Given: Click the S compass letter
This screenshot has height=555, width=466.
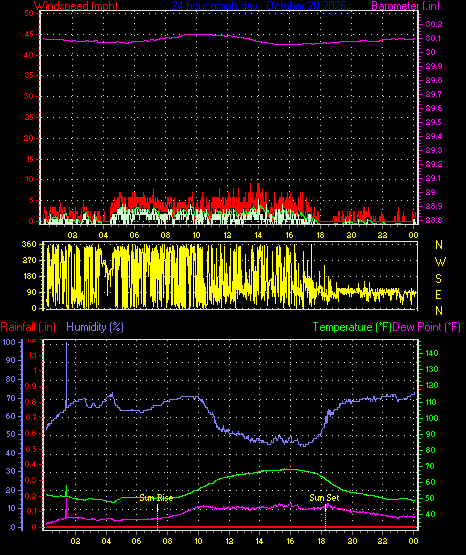Looking at the screenshot, I should pos(438,279).
